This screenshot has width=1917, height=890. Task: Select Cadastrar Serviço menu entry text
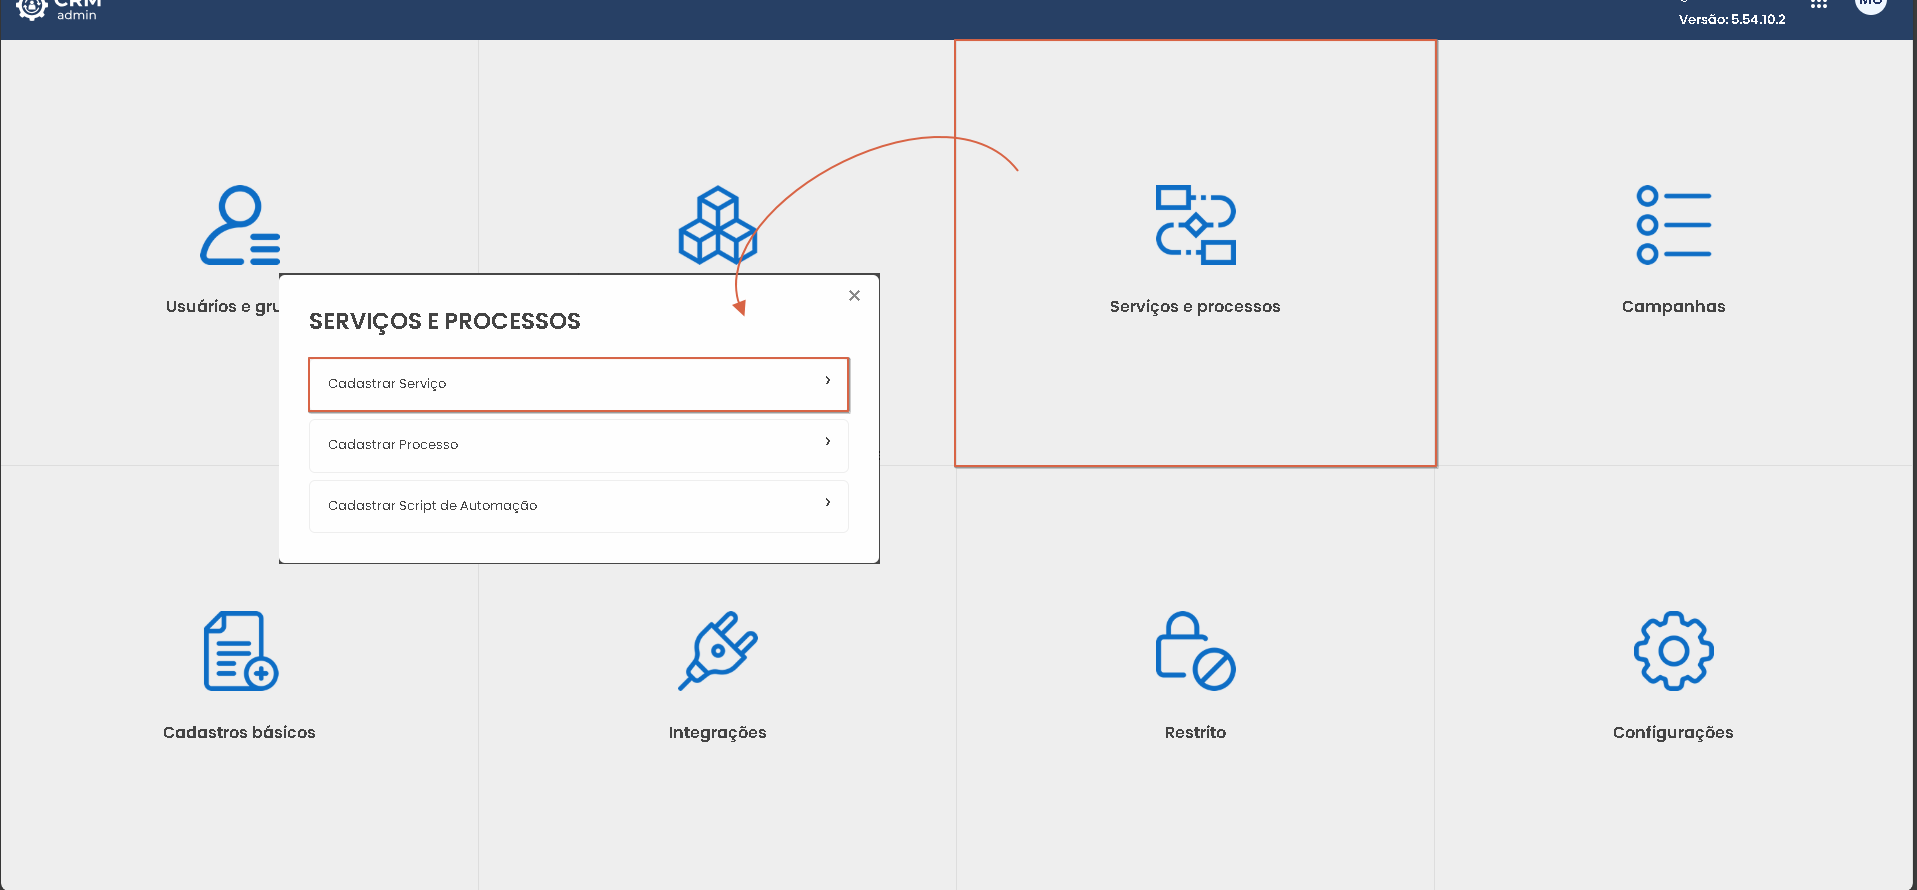pos(387,384)
